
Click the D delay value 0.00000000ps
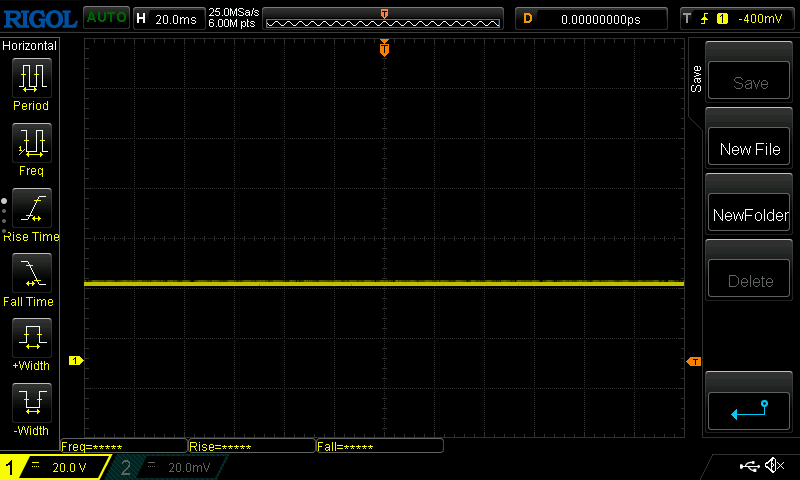pyautogui.click(x=601, y=19)
